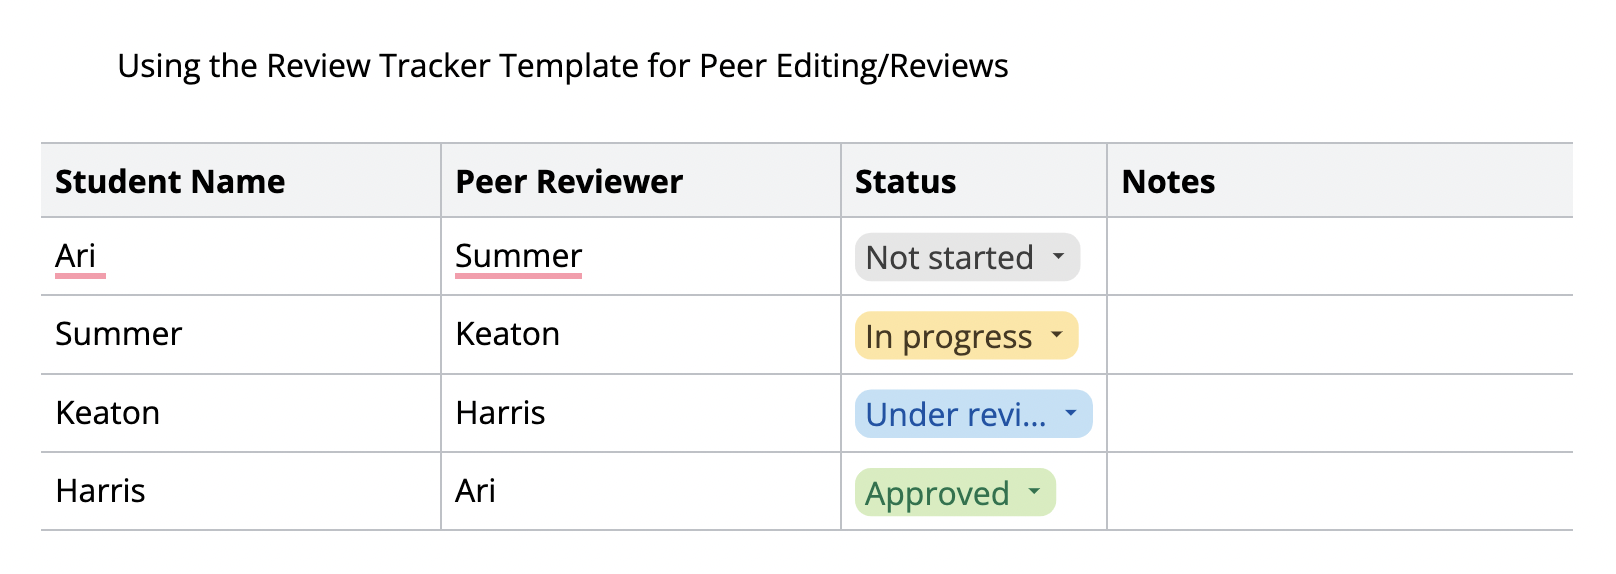1616x574 pixels.
Task: Select the Student Name header cell
Action: pos(241,181)
